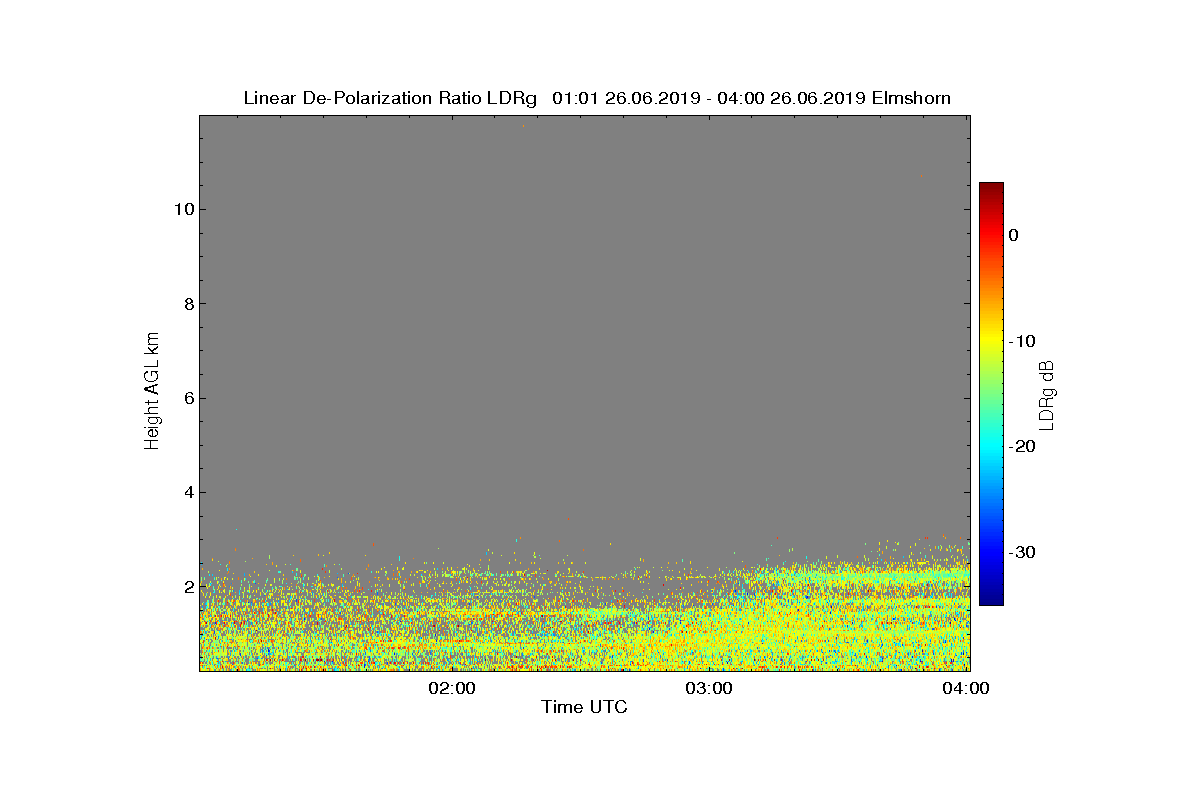Select the 'Elmshorn' station name in title
This screenshot has width=1200, height=800.
tap(911, 98)
